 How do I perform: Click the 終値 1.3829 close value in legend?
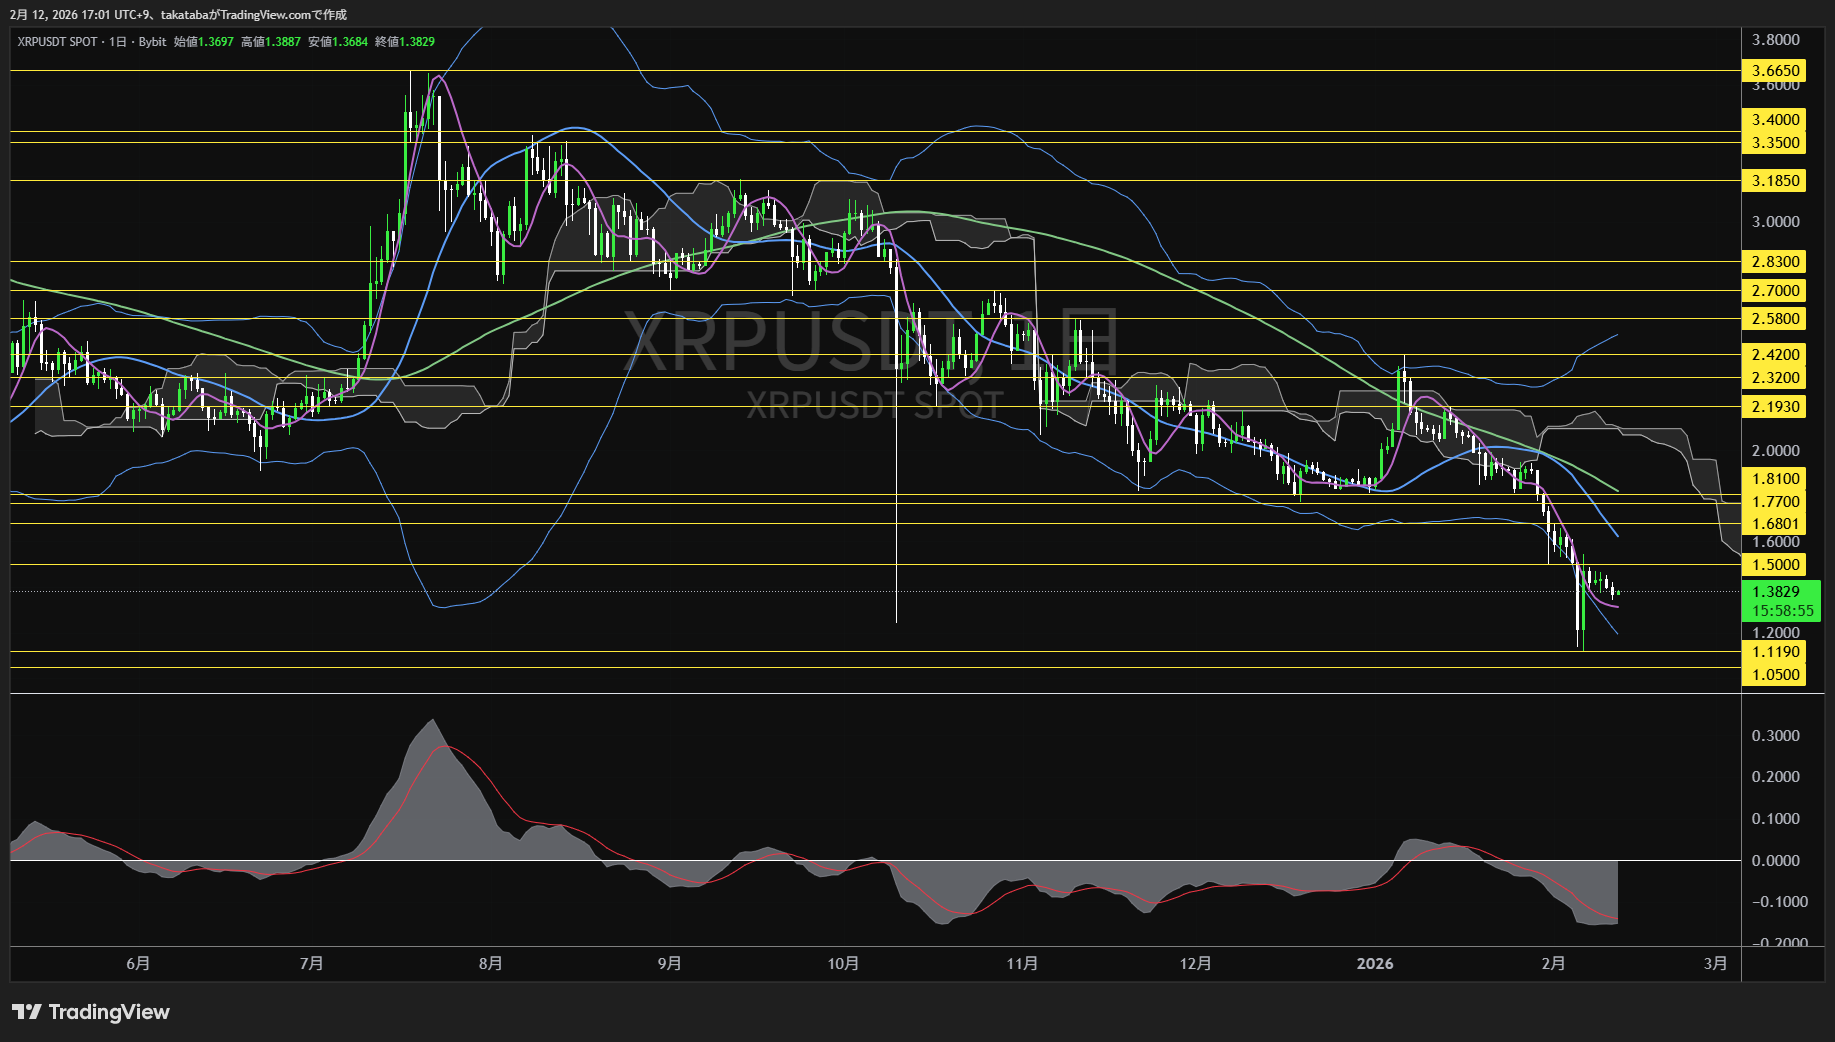click(405, 42)
